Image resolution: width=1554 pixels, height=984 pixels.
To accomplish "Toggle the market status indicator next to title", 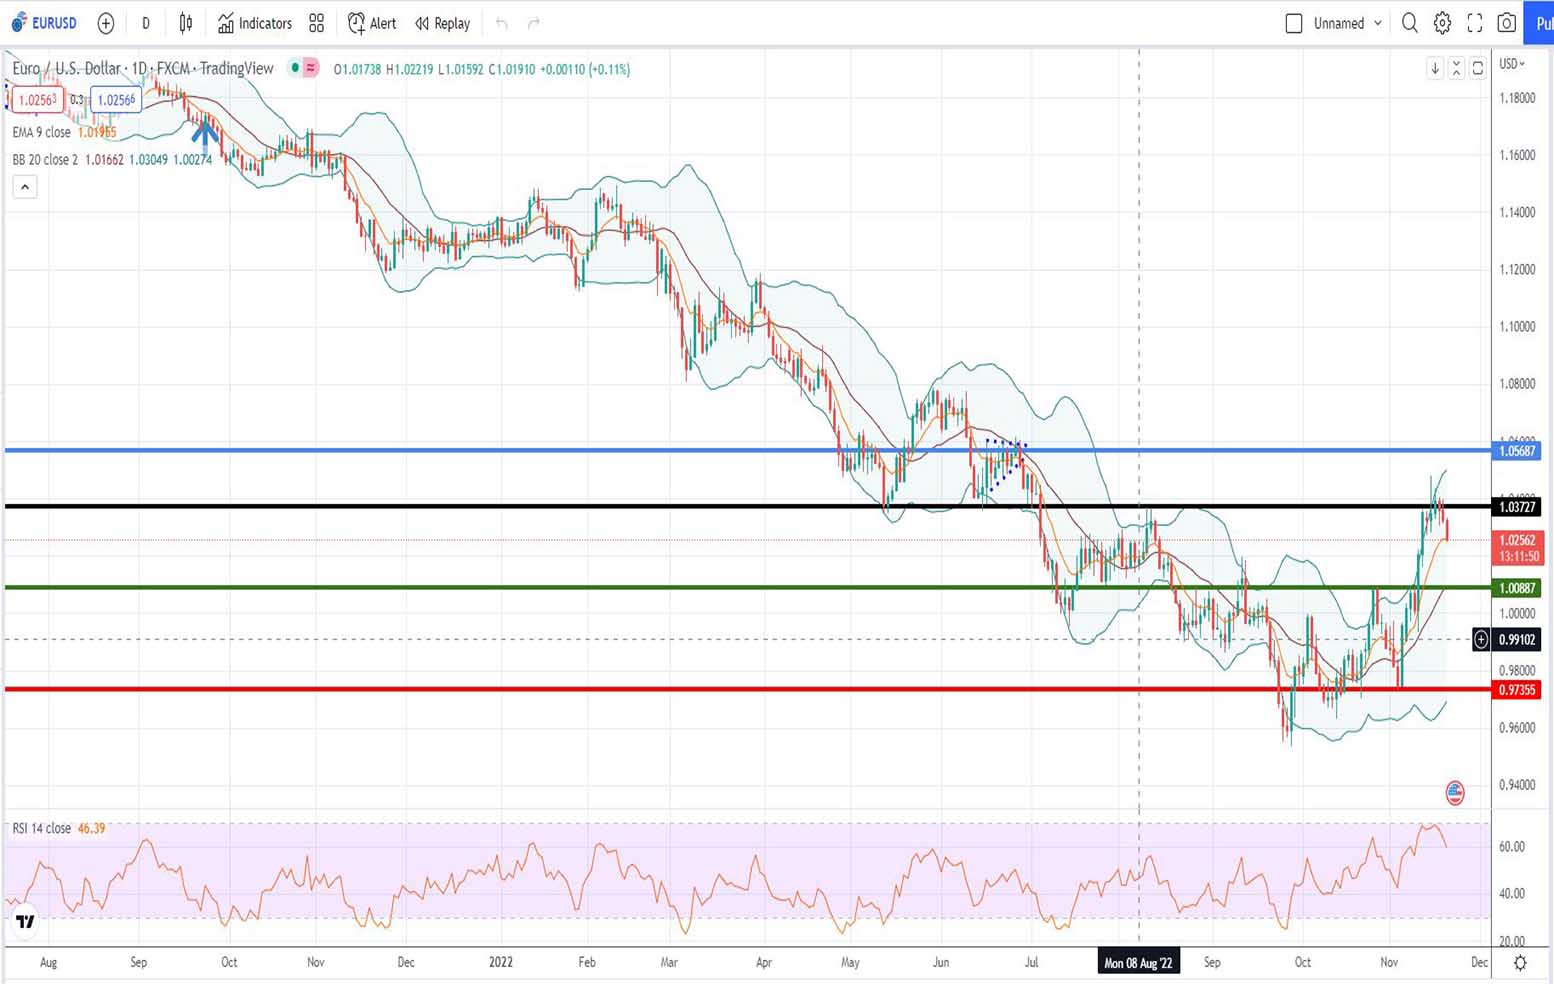I will [x=294, y=68].
